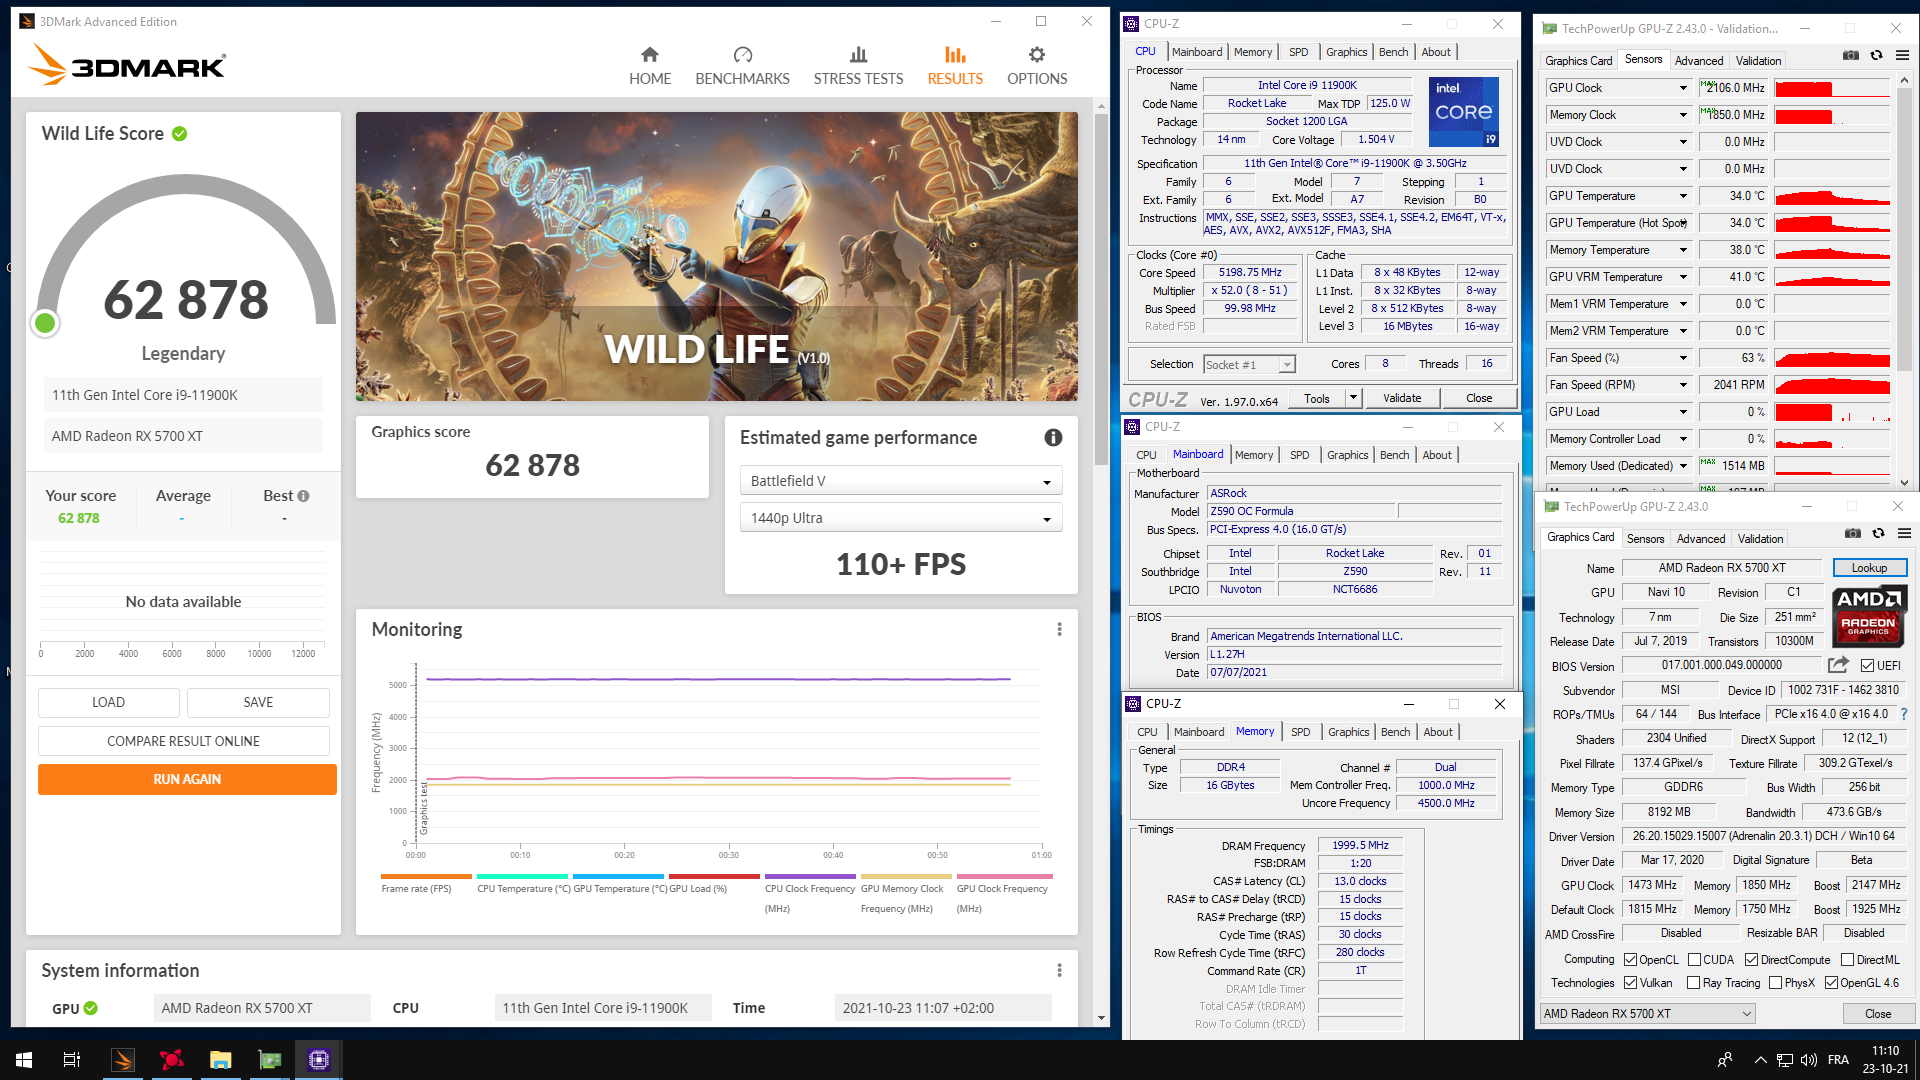Click the 3DMark taskbar icon
The width and height of the screenshot is (1920, 1080).
(122, 1060)
